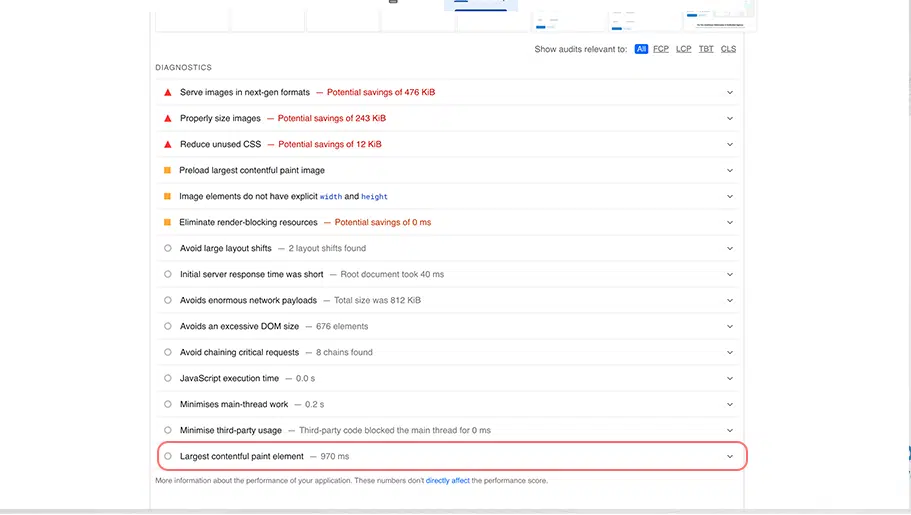Image resolution: width=911 pixels, height=515 pixels.
Task: Click grey circle icon beside Avoids enormous network payloads
Action: pos(167,301)
